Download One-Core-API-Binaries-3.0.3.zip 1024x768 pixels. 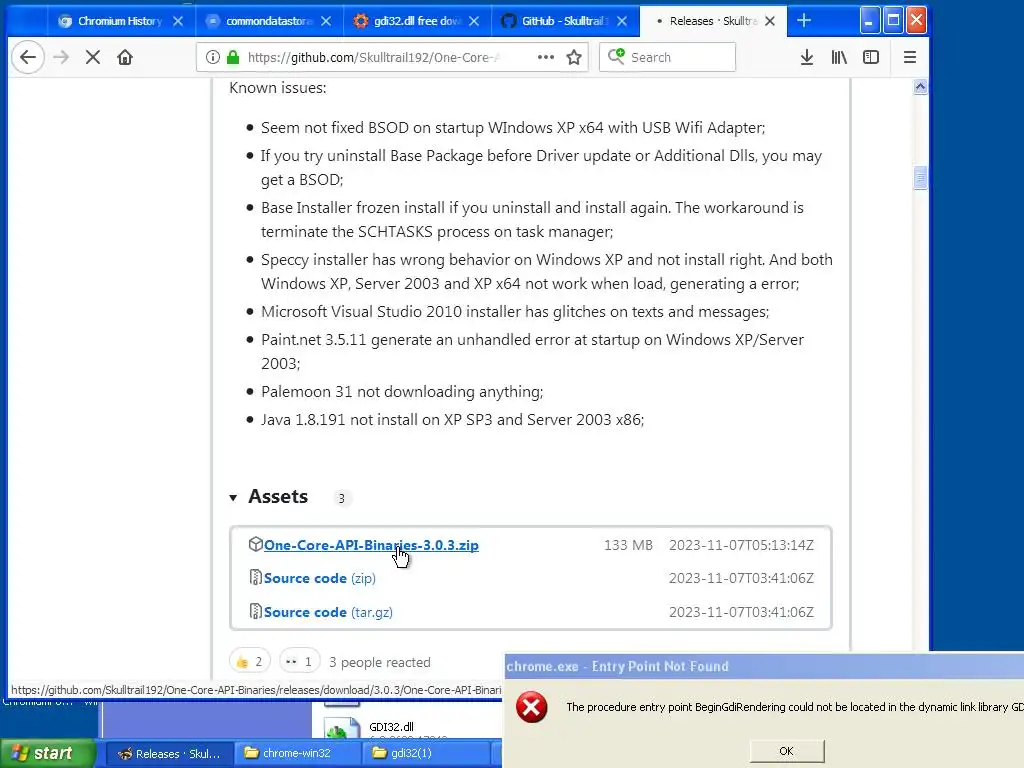tap(371, 545)
